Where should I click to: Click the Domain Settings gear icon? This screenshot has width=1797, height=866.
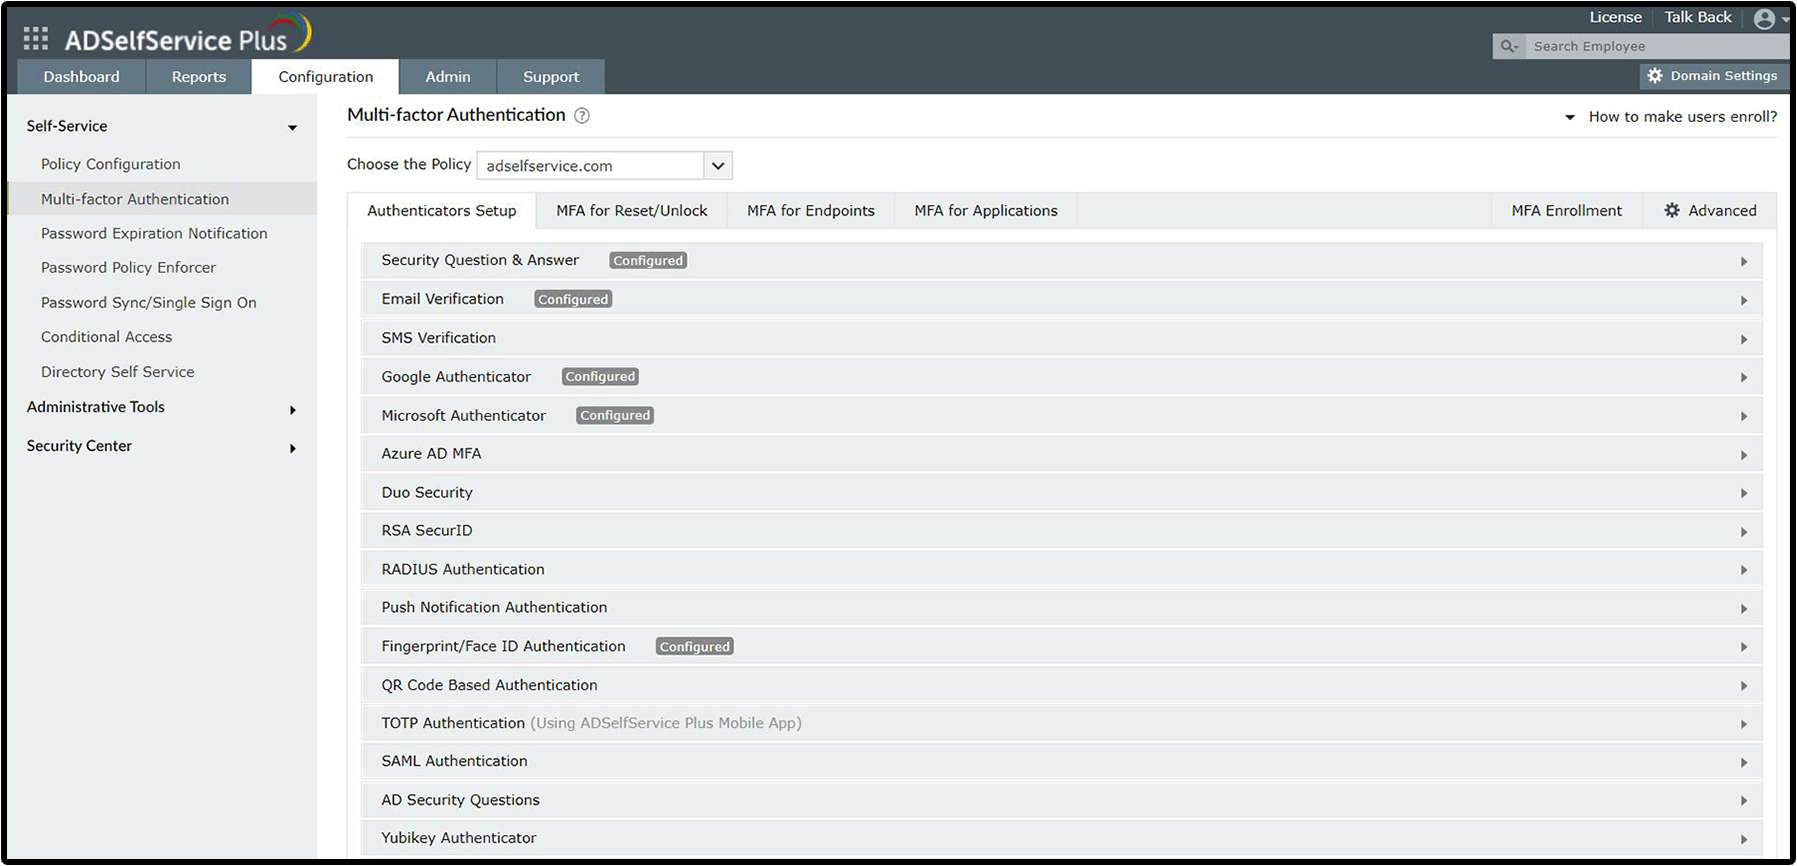[x=1655, y=76]
